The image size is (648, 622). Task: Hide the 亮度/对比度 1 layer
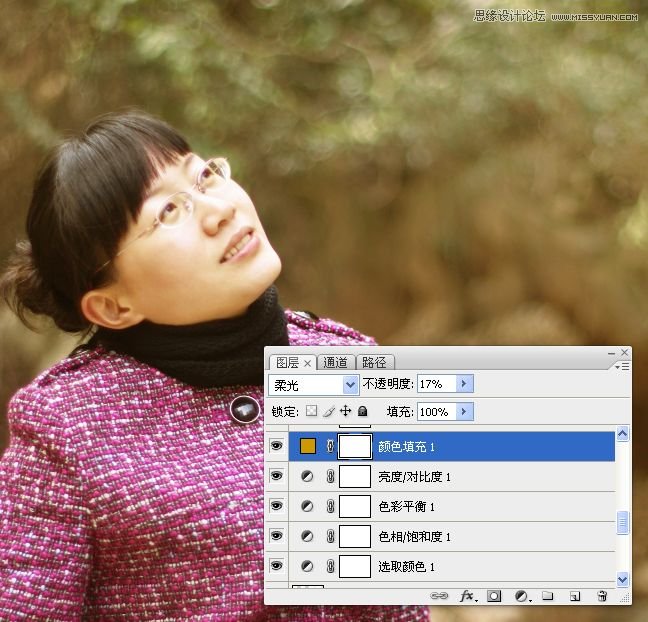click(x=276, y=476)
